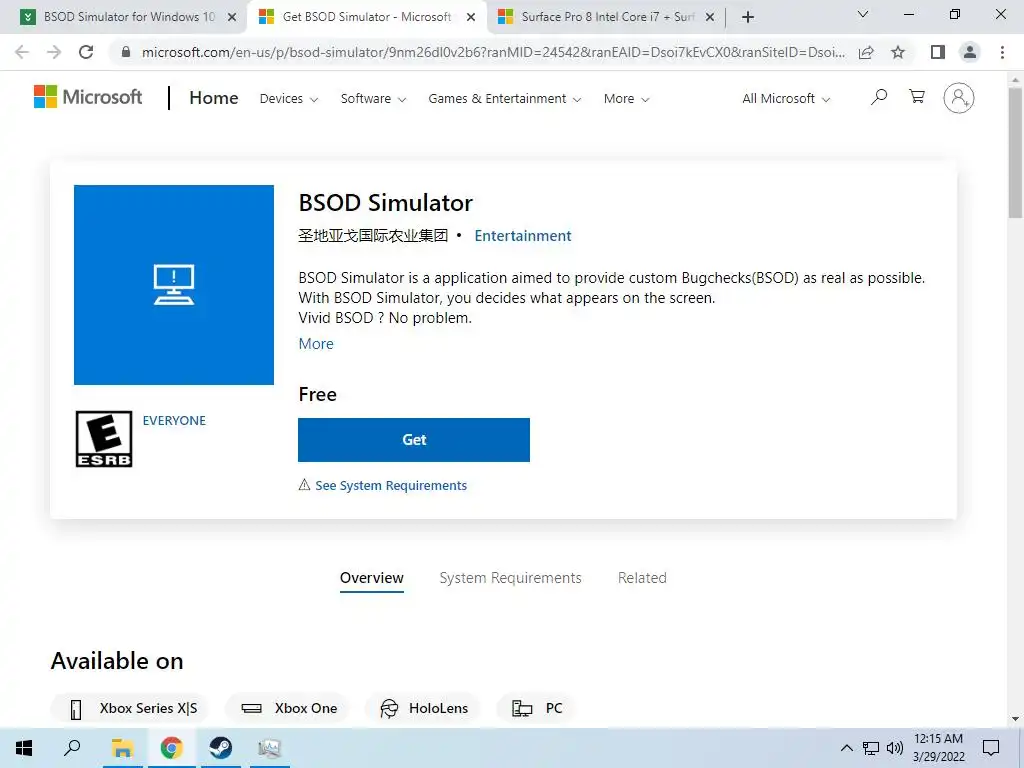This screenshot has height=768, width=1024.
Task: Open a new tab with the plus button
Action: tap(748, 17)
